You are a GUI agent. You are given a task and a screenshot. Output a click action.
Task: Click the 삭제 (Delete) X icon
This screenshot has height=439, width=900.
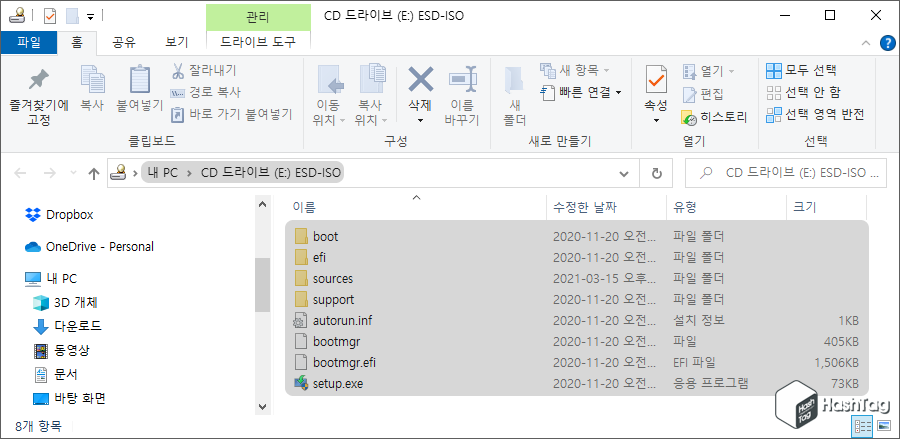[x=420, y=79]
